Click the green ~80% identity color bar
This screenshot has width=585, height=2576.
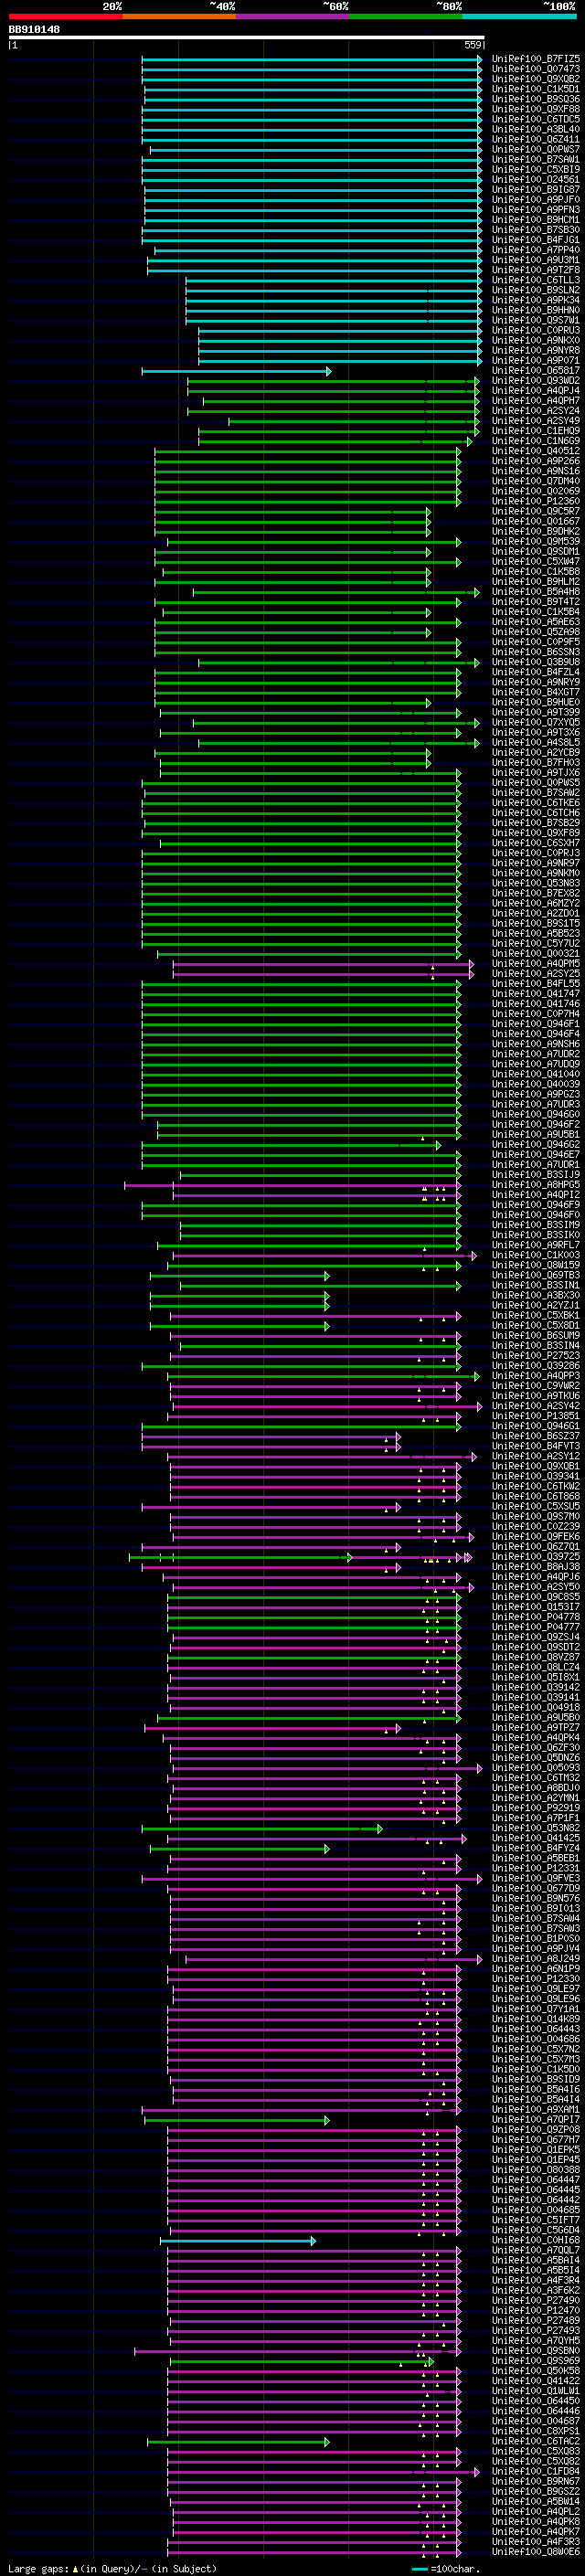[x=405, y=17]
